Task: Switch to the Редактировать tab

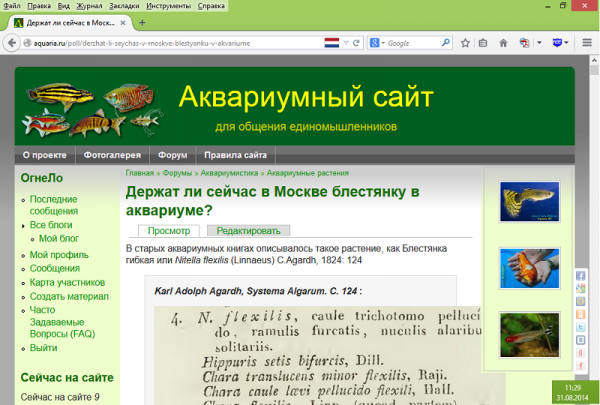Action: [x=248, y=231]
